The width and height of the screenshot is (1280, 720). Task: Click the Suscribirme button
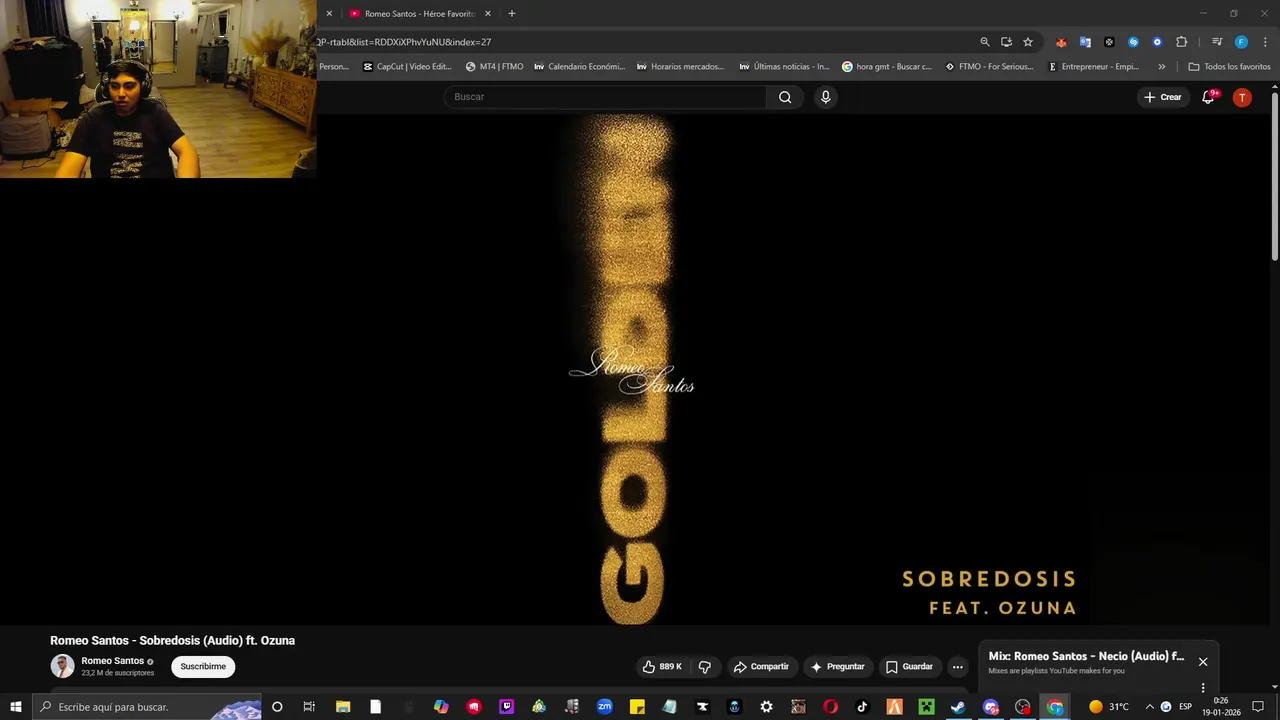coord(203,666)
